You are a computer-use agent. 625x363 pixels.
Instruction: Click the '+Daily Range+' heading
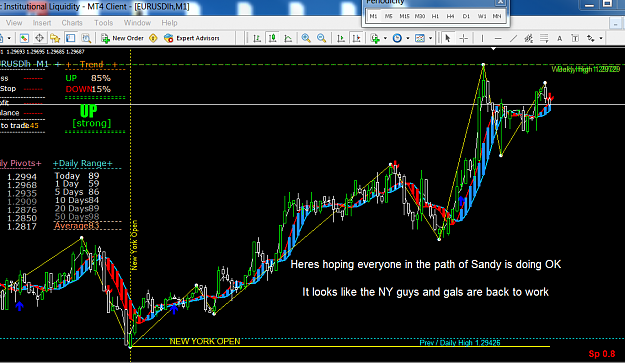pos(83,163)
